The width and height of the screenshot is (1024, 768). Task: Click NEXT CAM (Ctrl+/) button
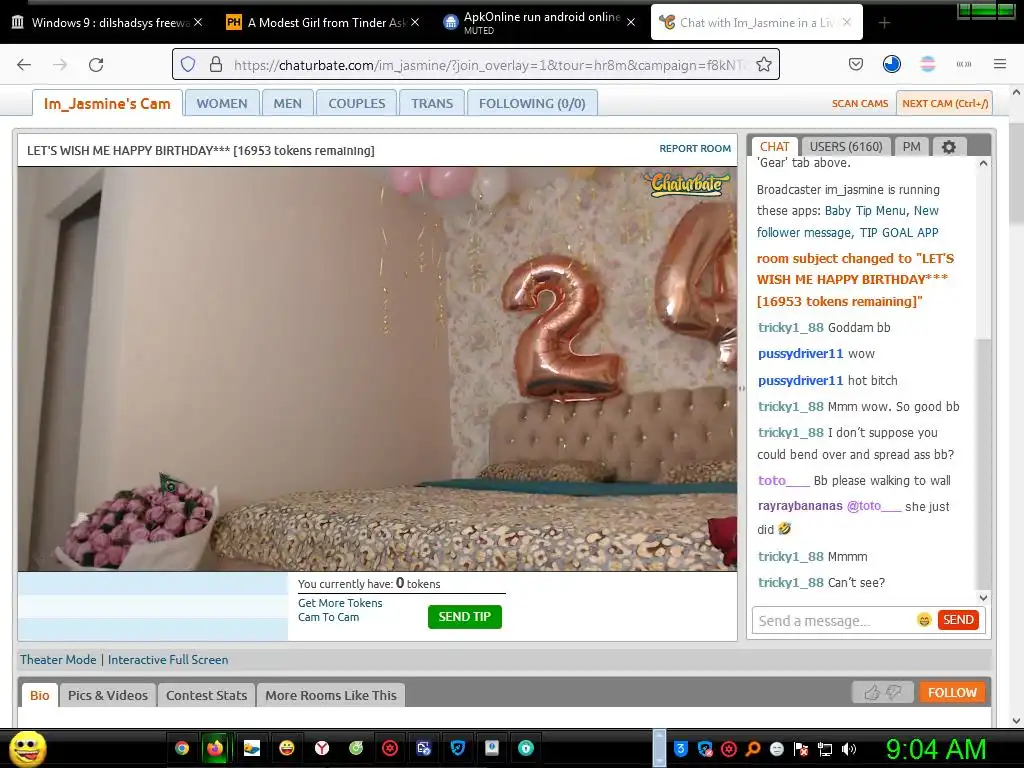[x=944, y=103]
